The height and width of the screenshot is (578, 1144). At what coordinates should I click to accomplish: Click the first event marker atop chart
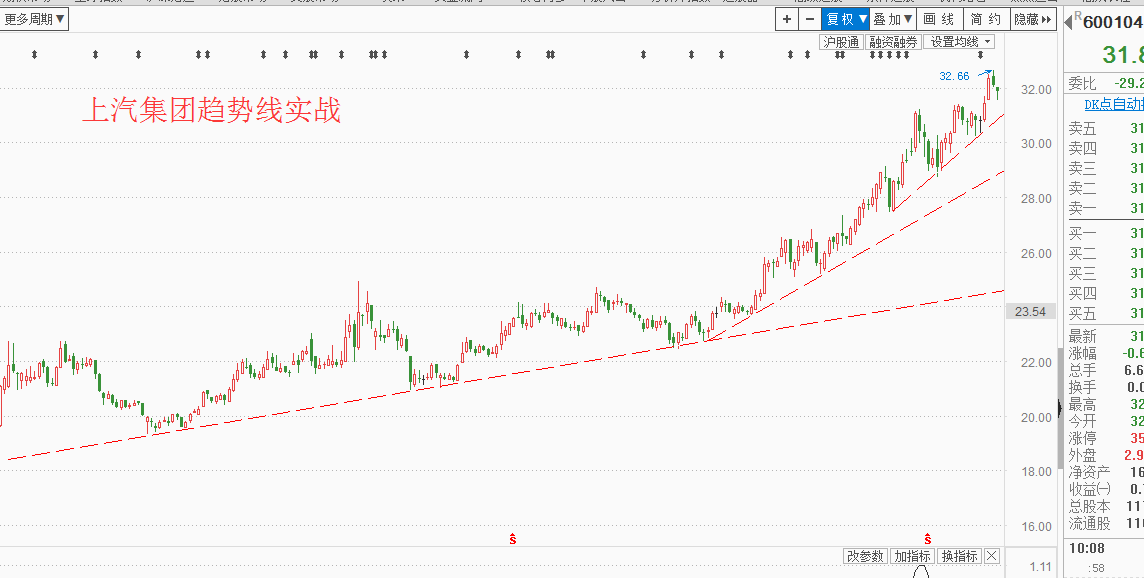tap(34, 54)
